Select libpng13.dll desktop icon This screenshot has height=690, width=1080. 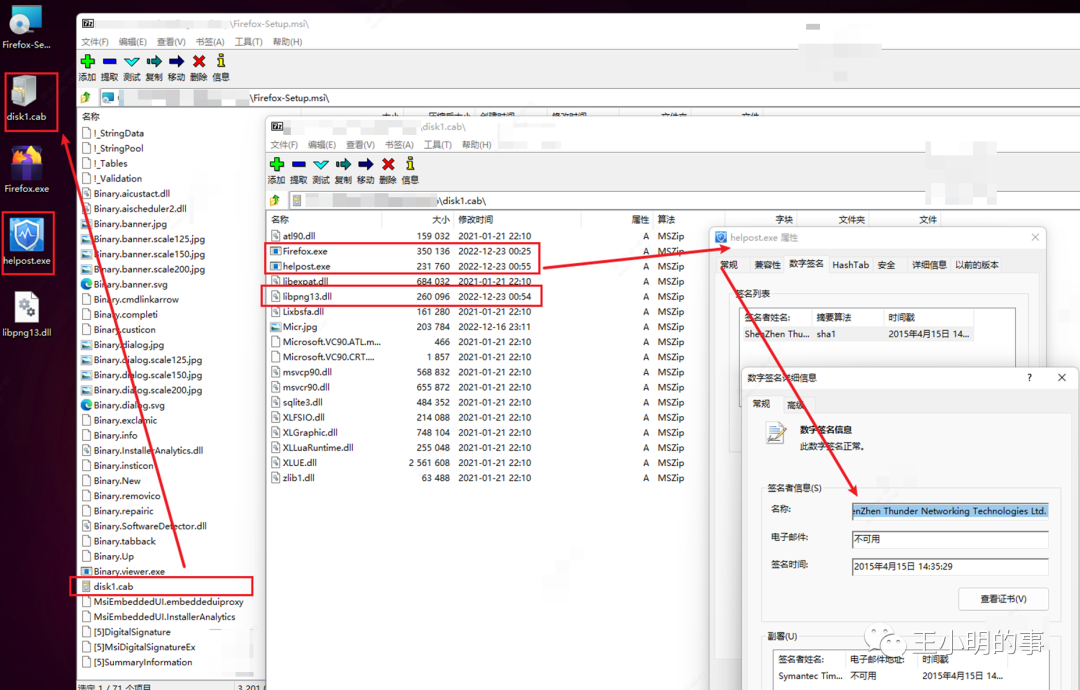pyautogui.click(x=27, y=314)
